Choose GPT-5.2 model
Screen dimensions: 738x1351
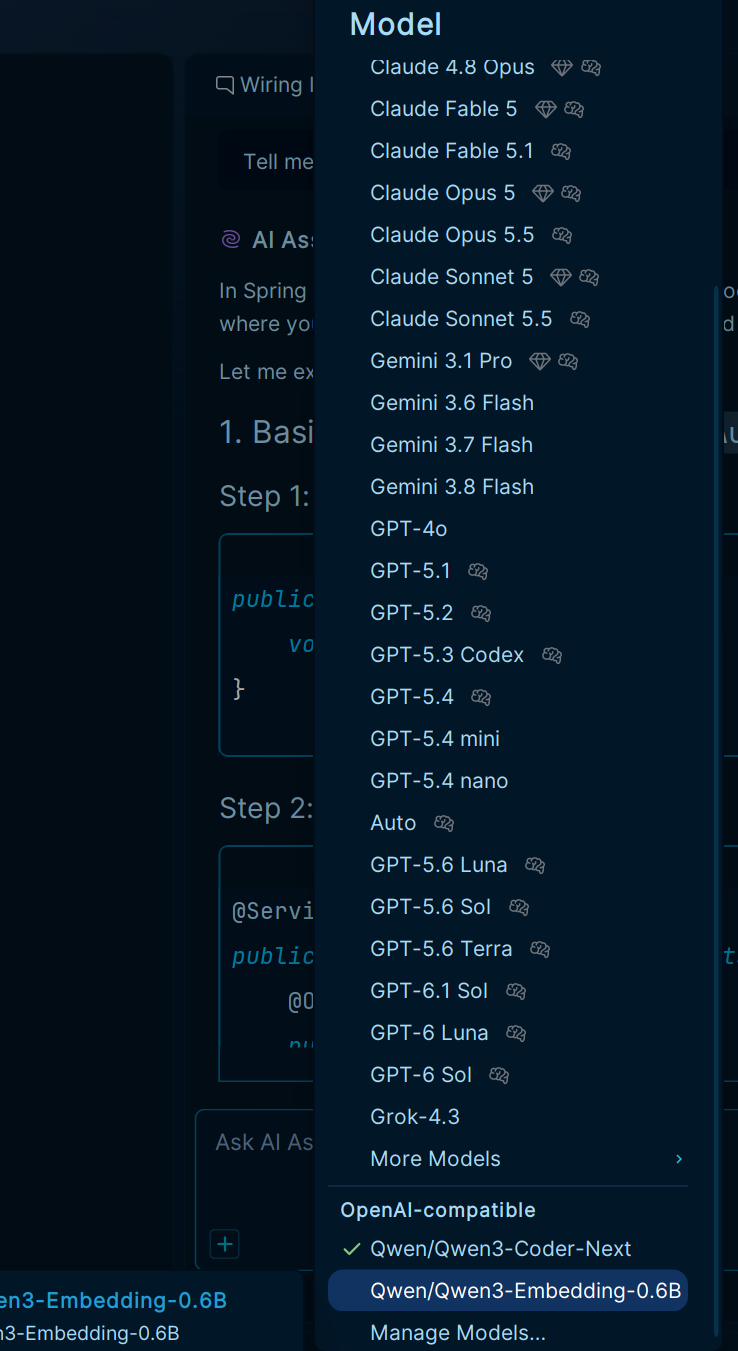tap(508, 613)
